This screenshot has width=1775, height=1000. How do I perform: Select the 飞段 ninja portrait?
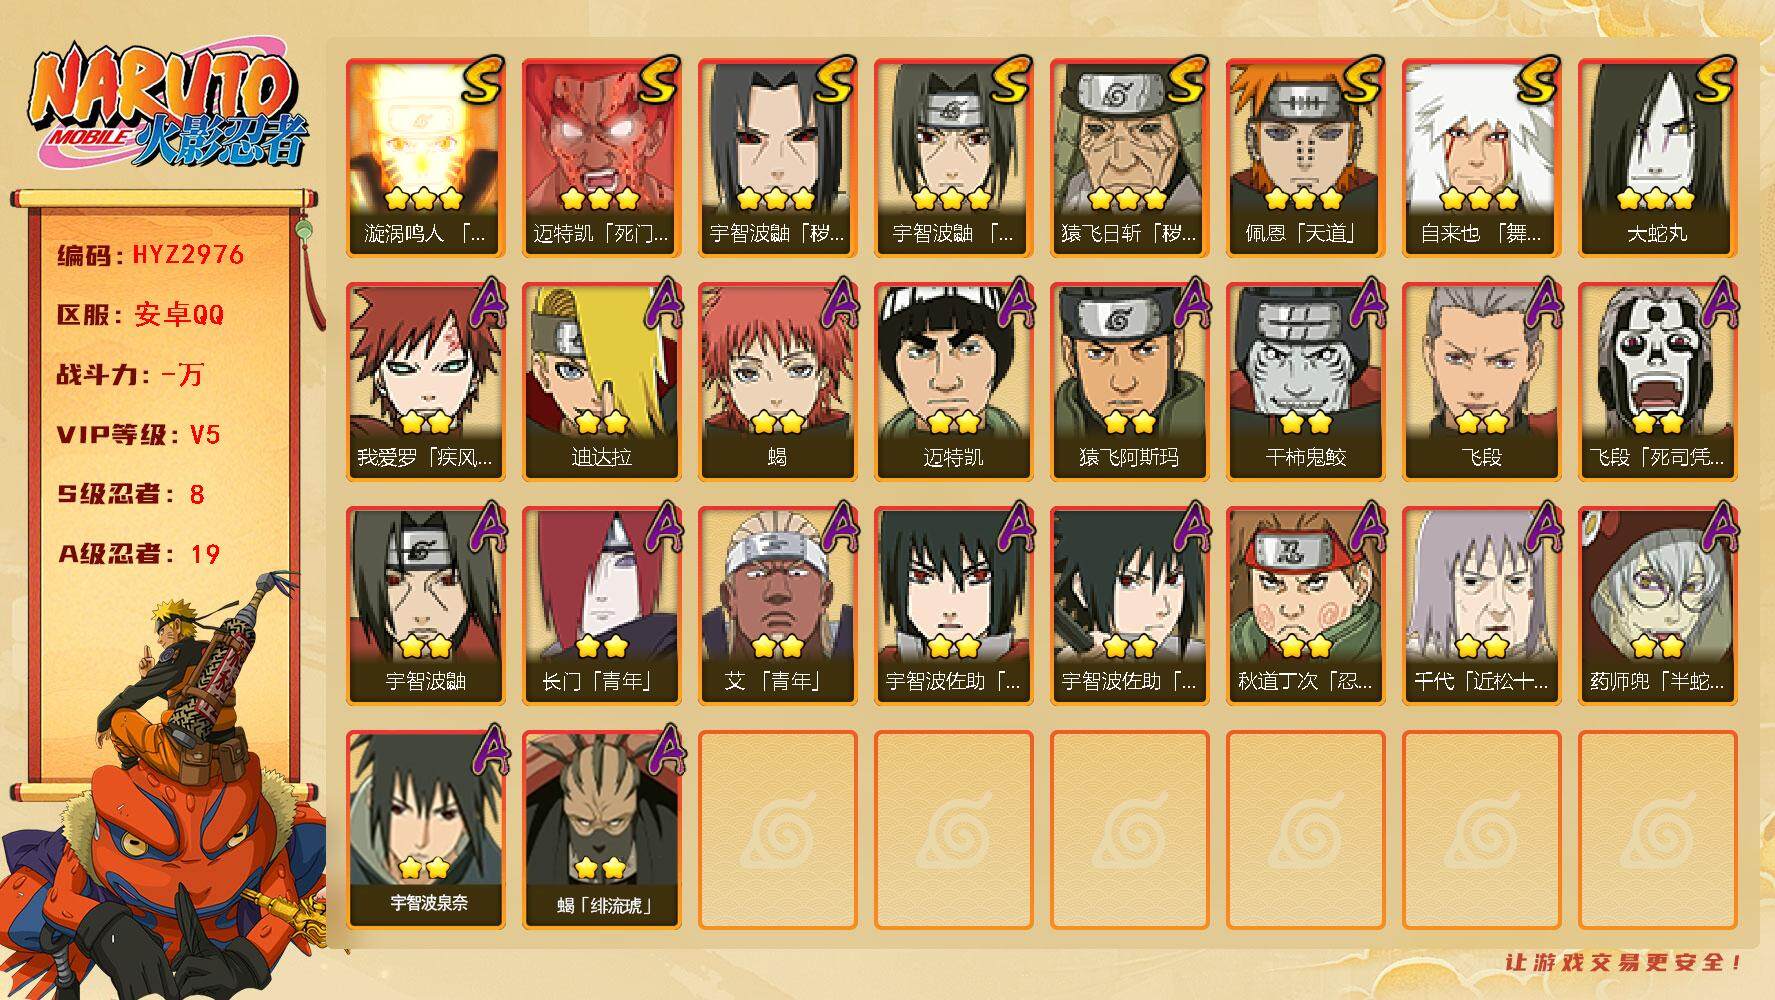click(1481, 382)
